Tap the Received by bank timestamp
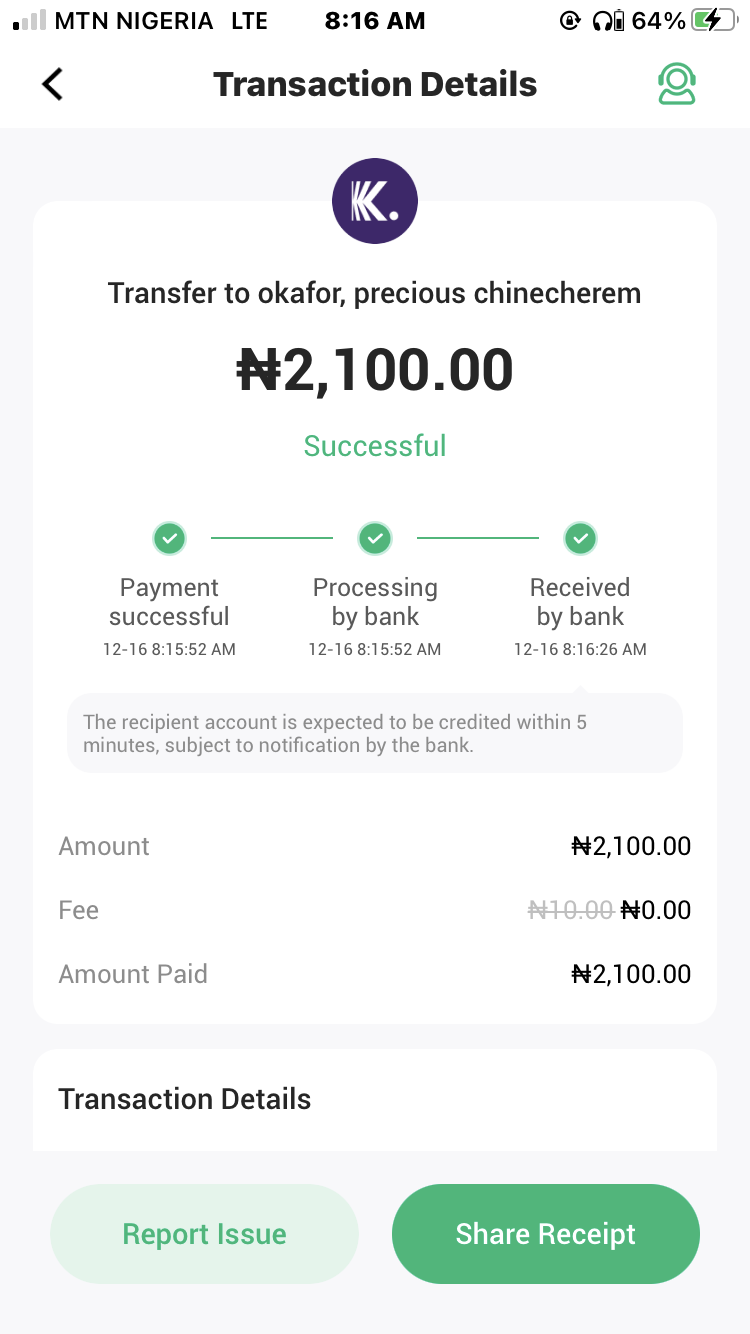Screen dimensions: 750x1334 pos(580,650)
